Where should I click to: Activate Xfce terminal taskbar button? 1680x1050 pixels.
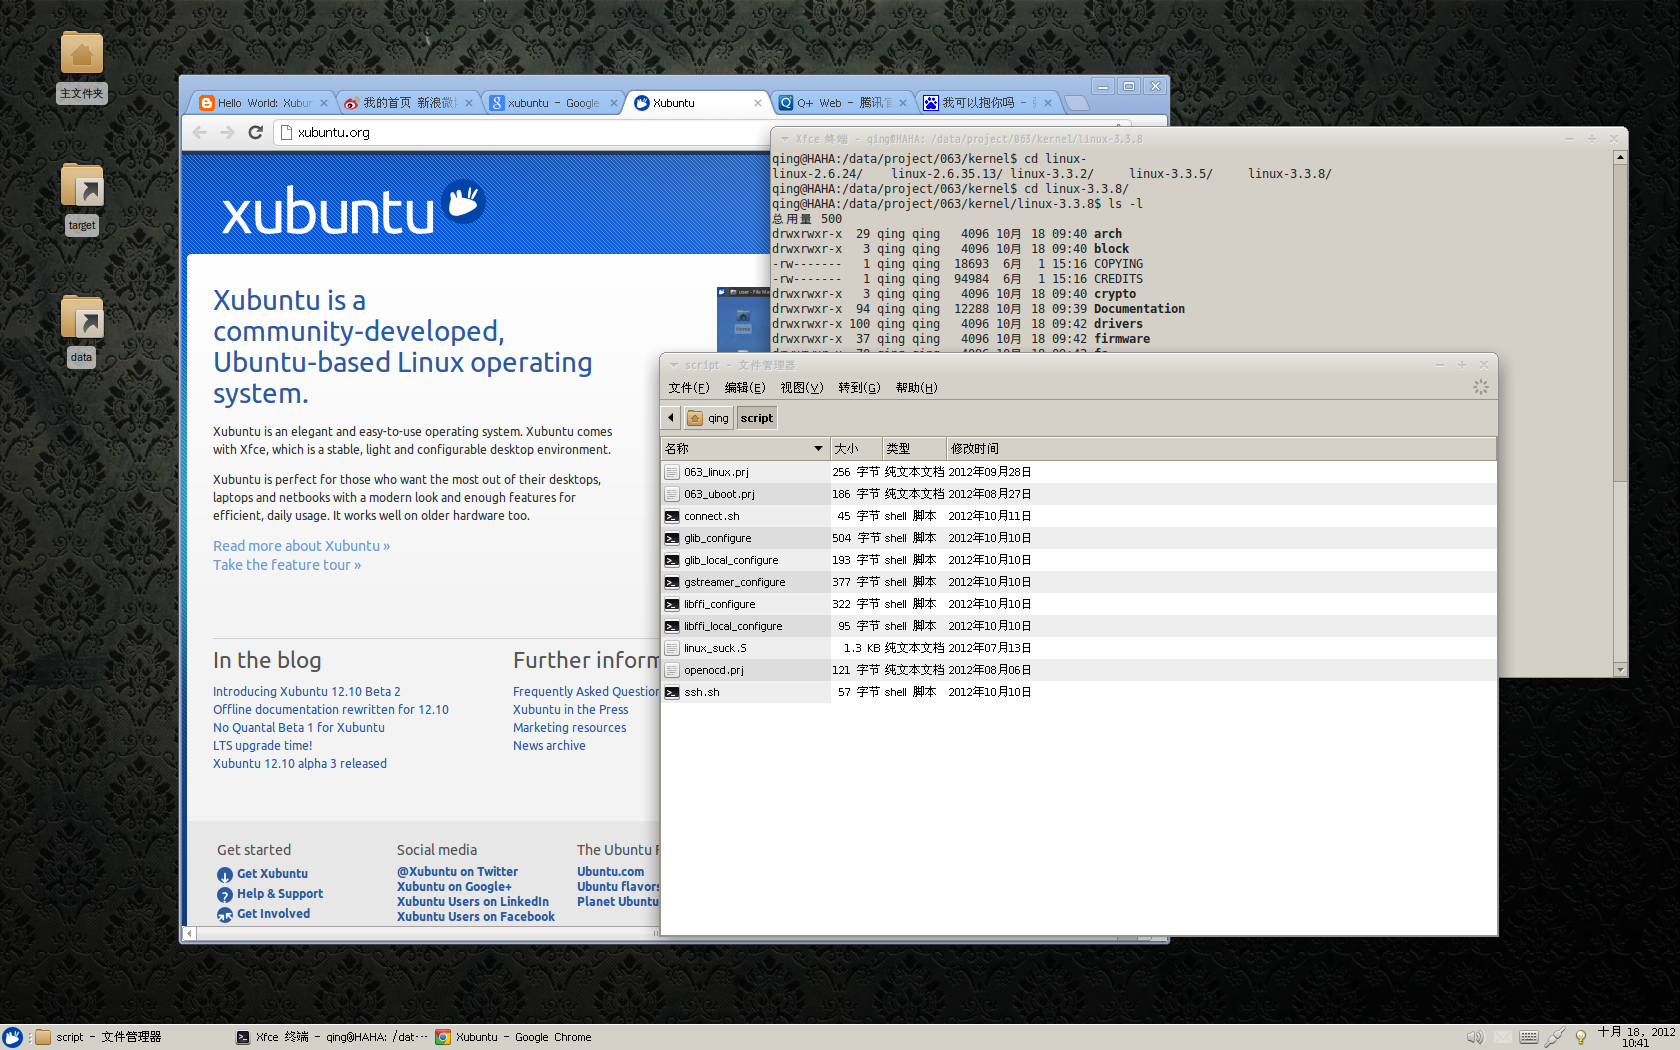[x=331, y=1037]
